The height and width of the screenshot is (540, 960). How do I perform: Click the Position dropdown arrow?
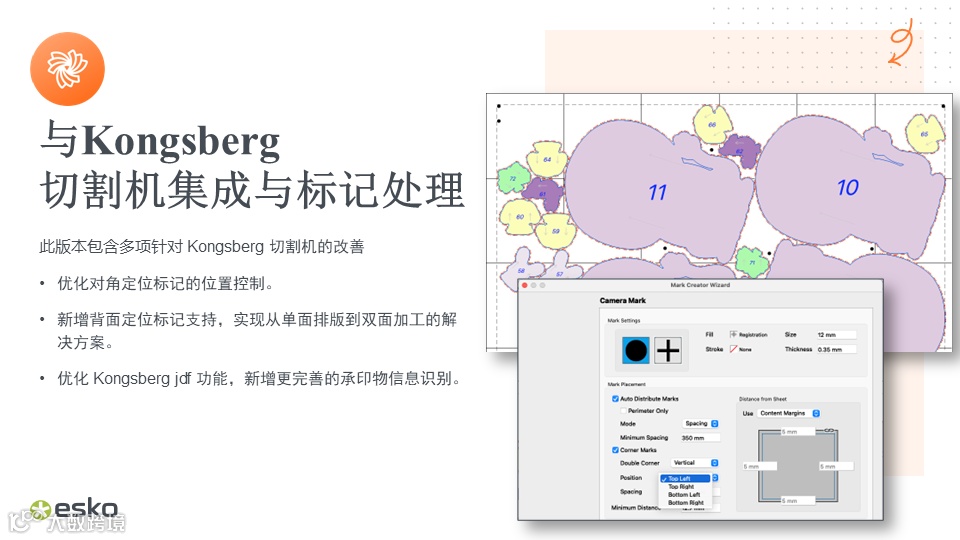pos(715,478)
